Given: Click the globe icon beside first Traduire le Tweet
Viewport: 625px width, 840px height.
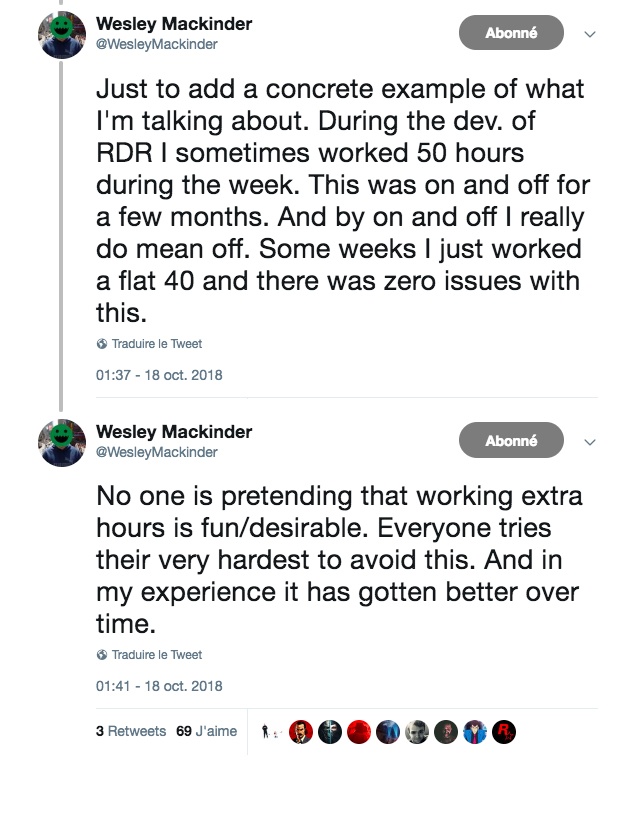Looking at the screenshot, I should (102, 344).
